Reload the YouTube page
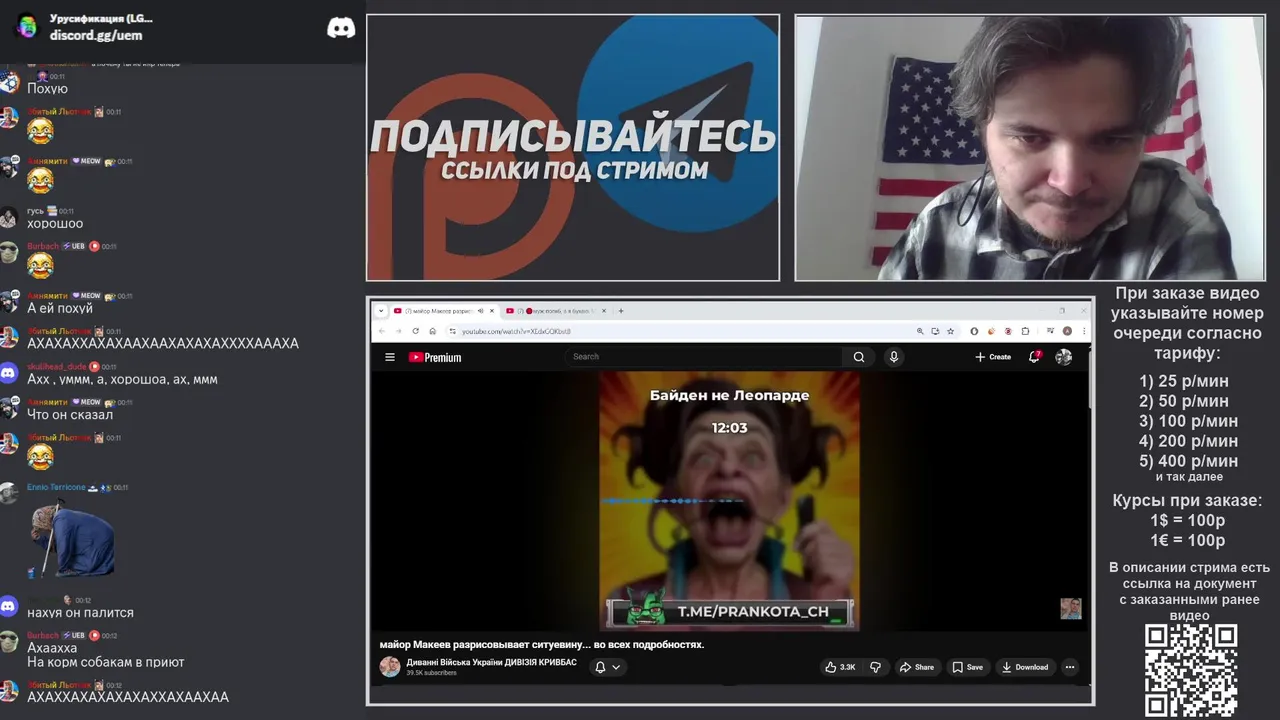Screen dimensions: 1280x720 pos(415,331)
